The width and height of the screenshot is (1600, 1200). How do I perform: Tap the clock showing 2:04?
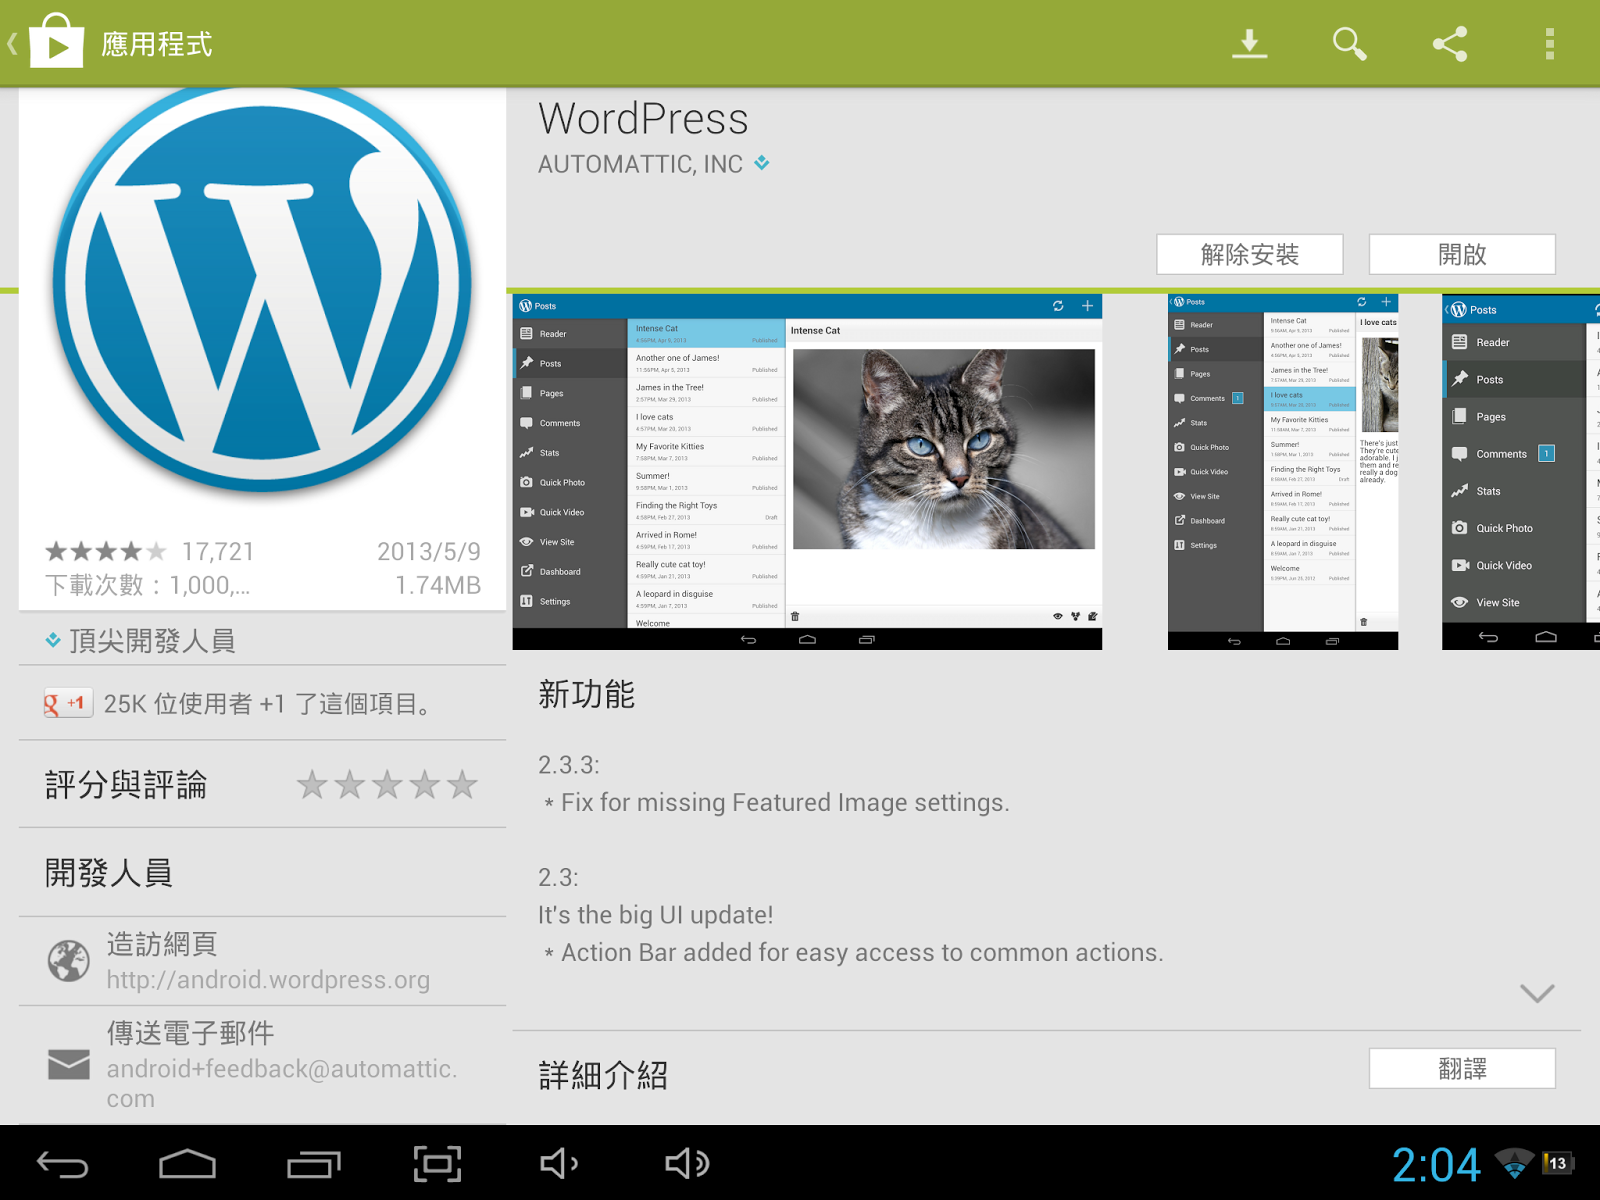(x=1436, y=1164)
